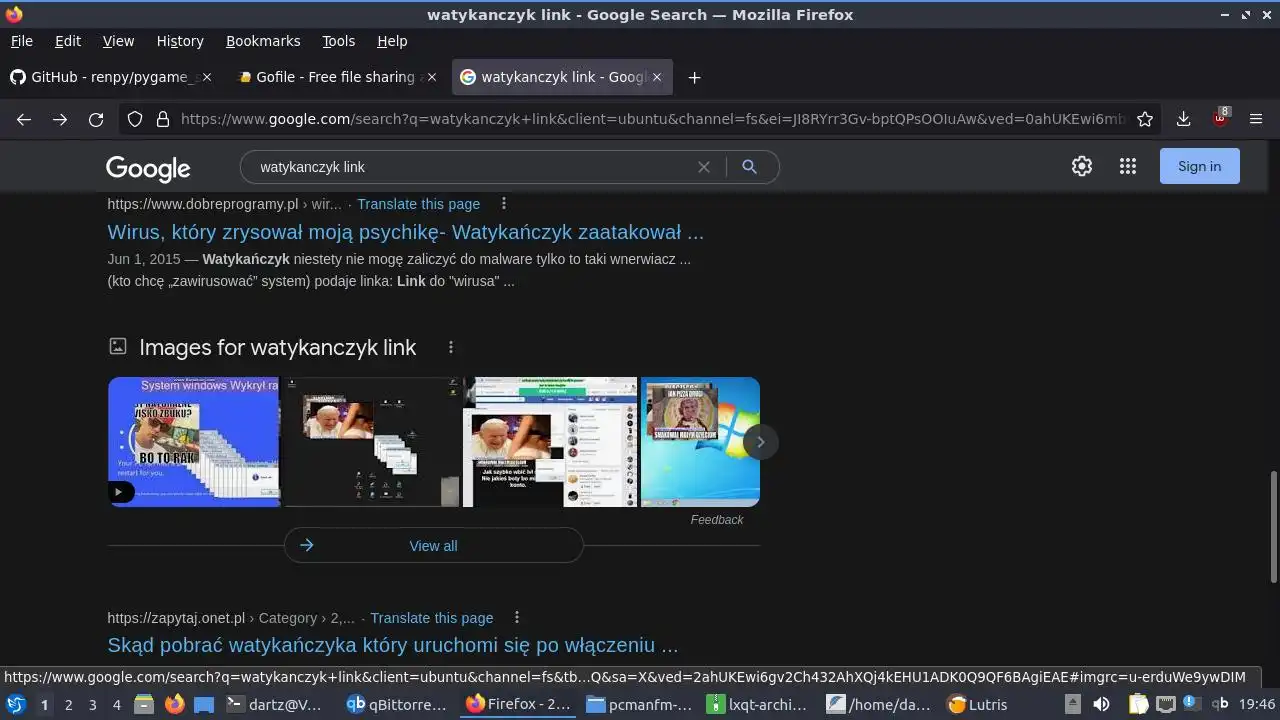Screen dimensions: 1280x720
Task: Open the qBittorrent taskbar window
Action: point(399,704)
